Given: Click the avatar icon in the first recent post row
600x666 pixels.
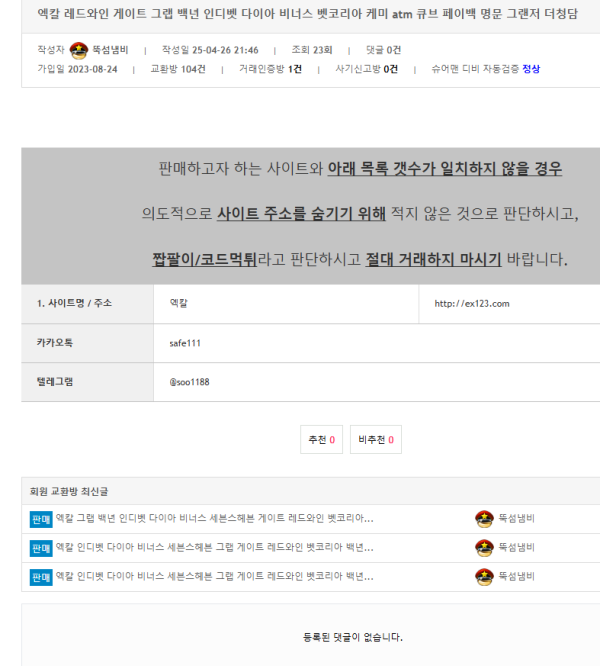Looking at the screenshot, I should click(484, 519).
